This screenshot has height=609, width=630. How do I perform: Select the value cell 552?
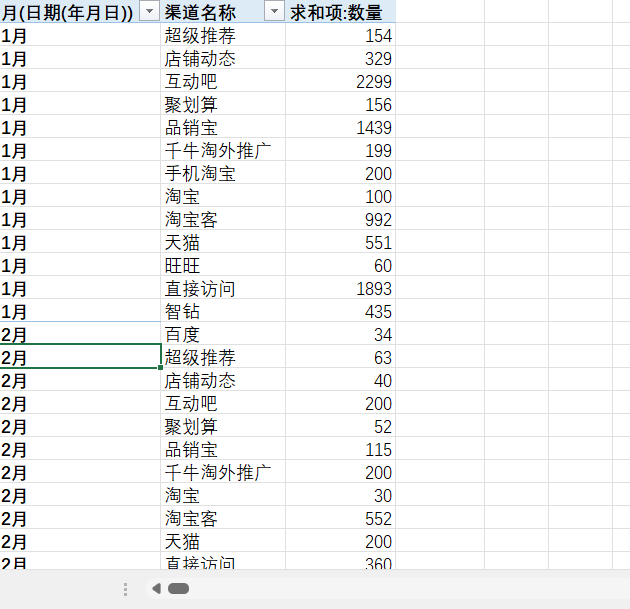341,518
